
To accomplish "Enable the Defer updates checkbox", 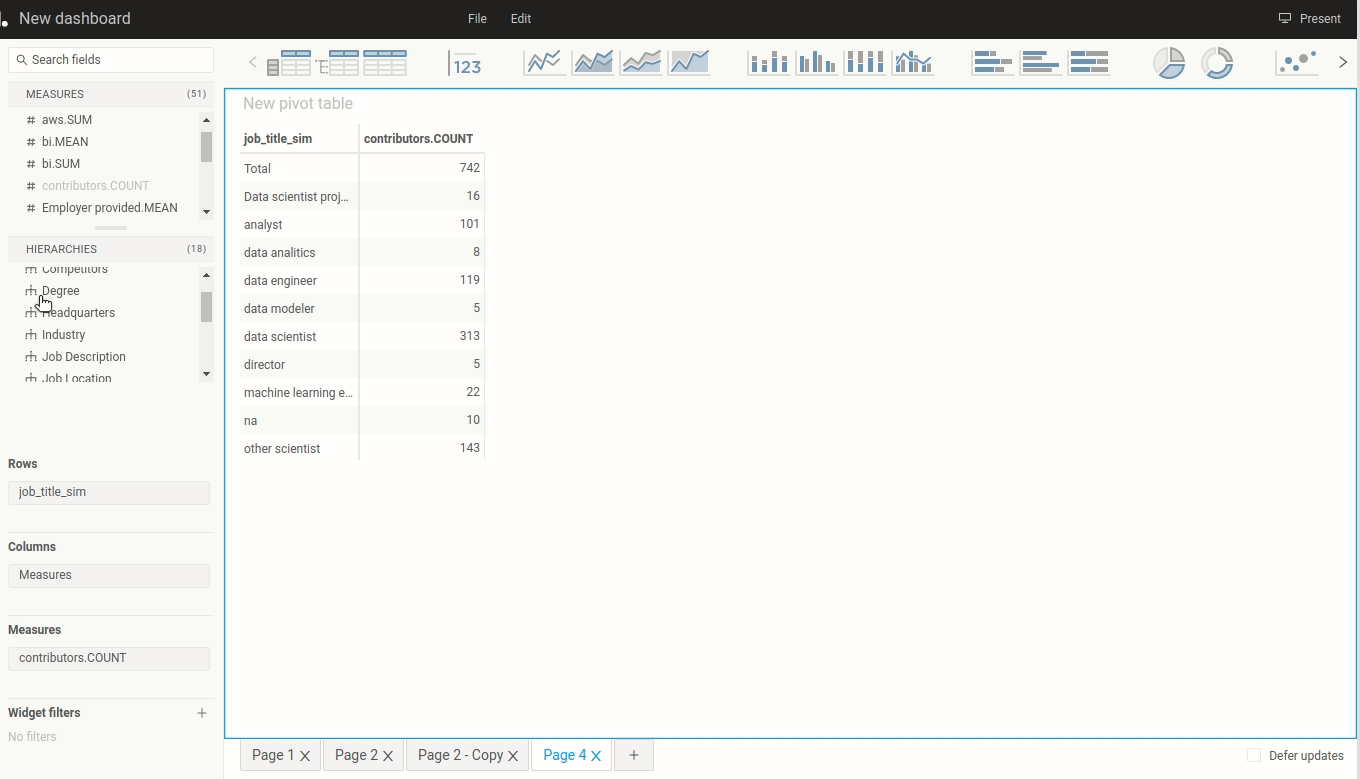I will pyautogui.click(x=1254, y=756).
